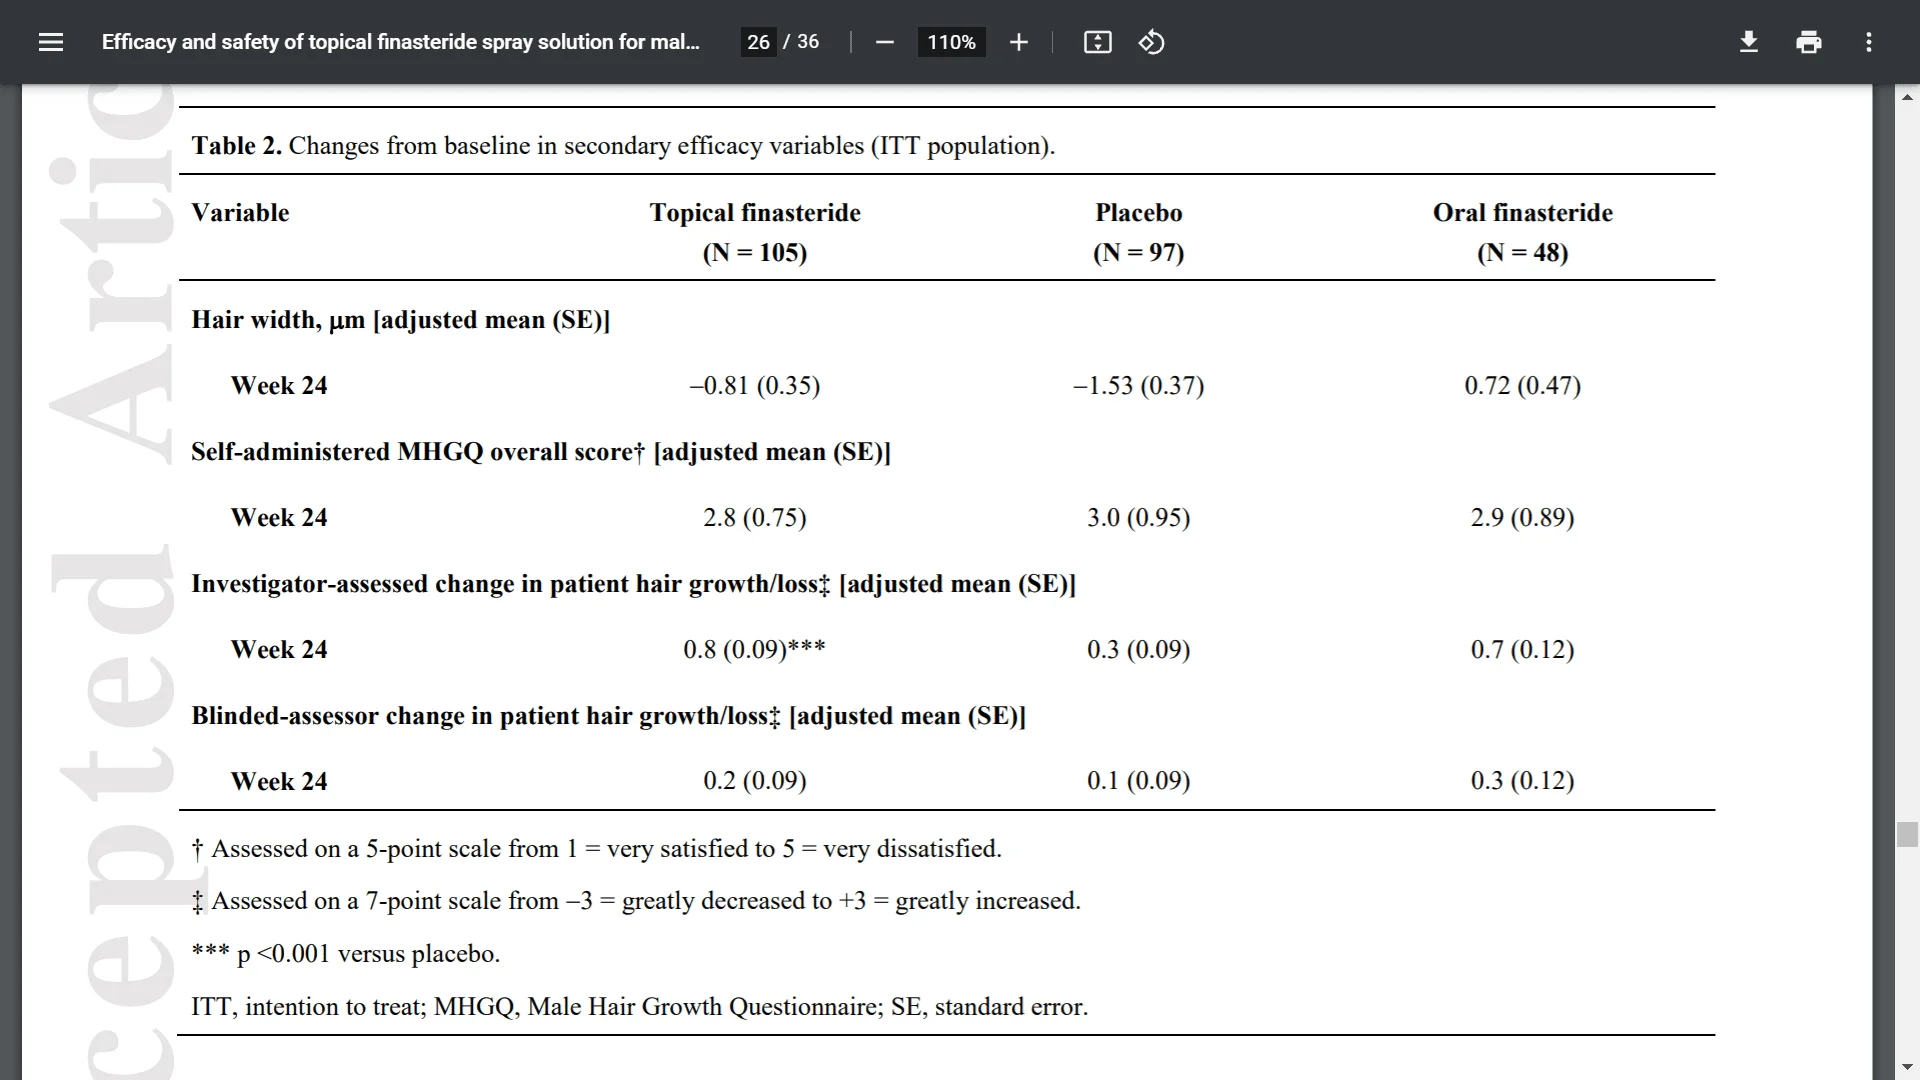The height and width of the screenshot is (1080, 1920).
Task: Click the value '2.8 (0.75)'
Action: click(755, 518)
